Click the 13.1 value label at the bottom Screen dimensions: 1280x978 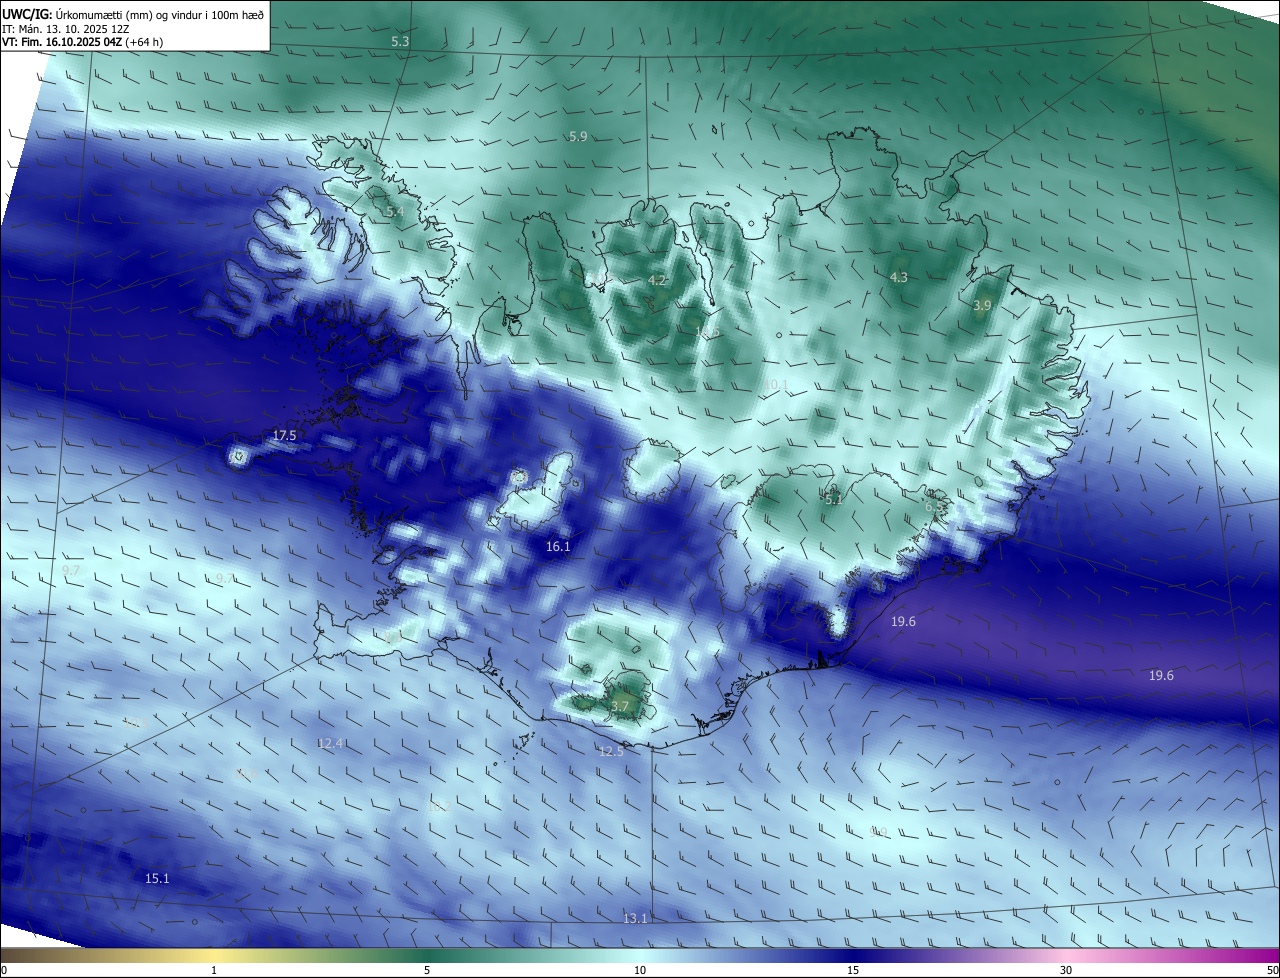coord(635,919)
